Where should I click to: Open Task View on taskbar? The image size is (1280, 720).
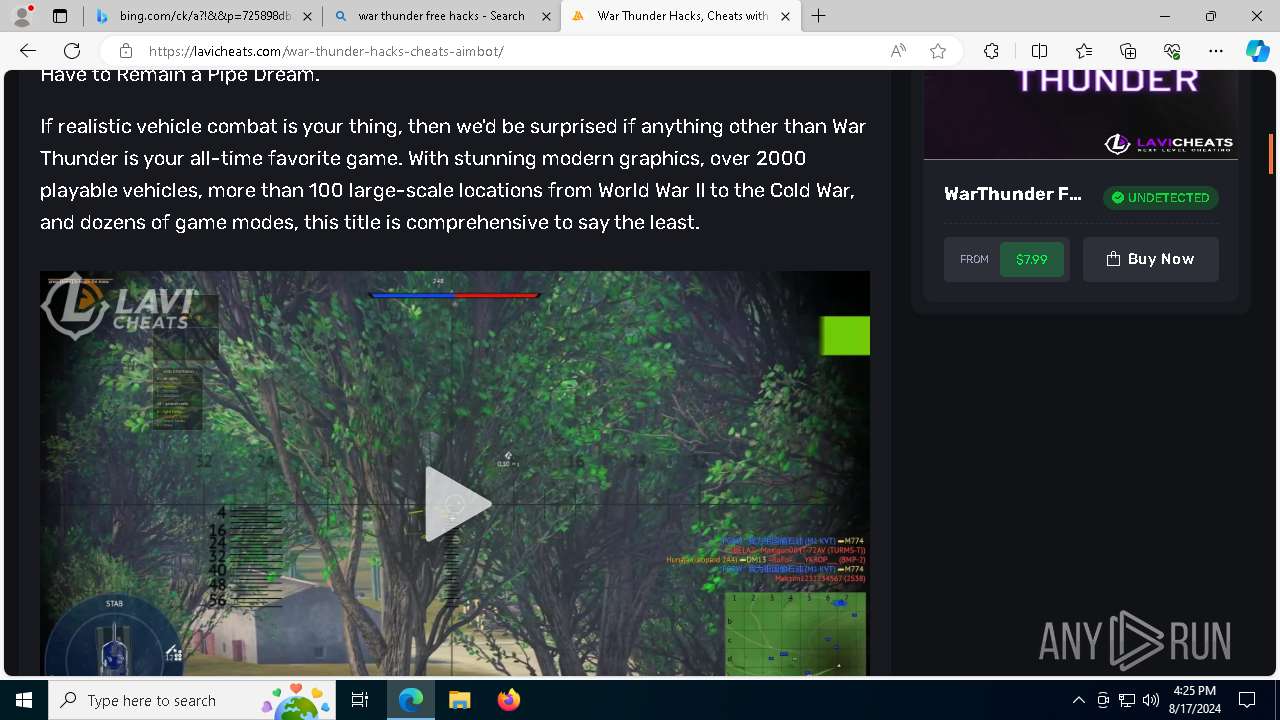tap(360, 700)
